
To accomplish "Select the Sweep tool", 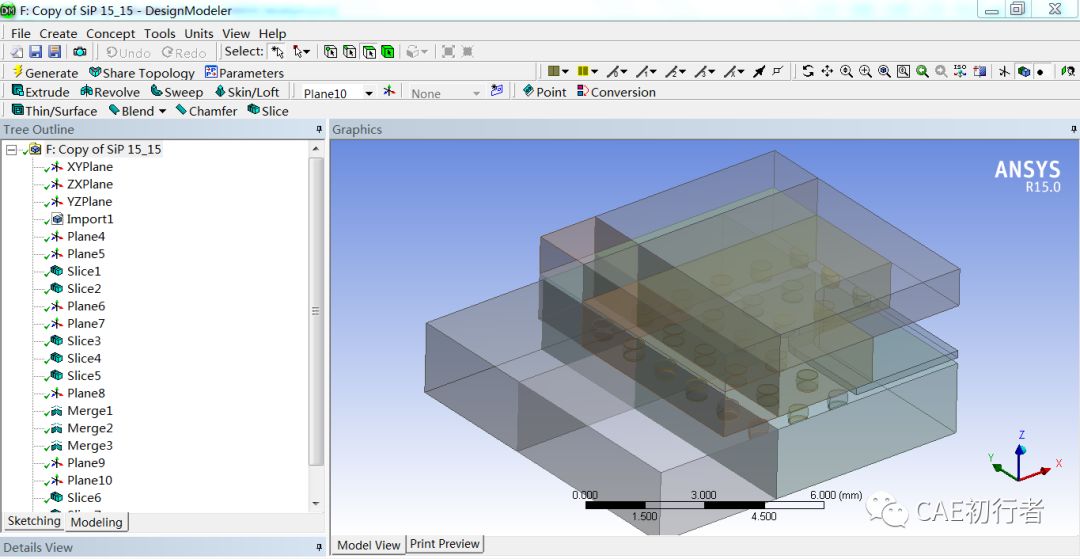I will coord(176,92).
